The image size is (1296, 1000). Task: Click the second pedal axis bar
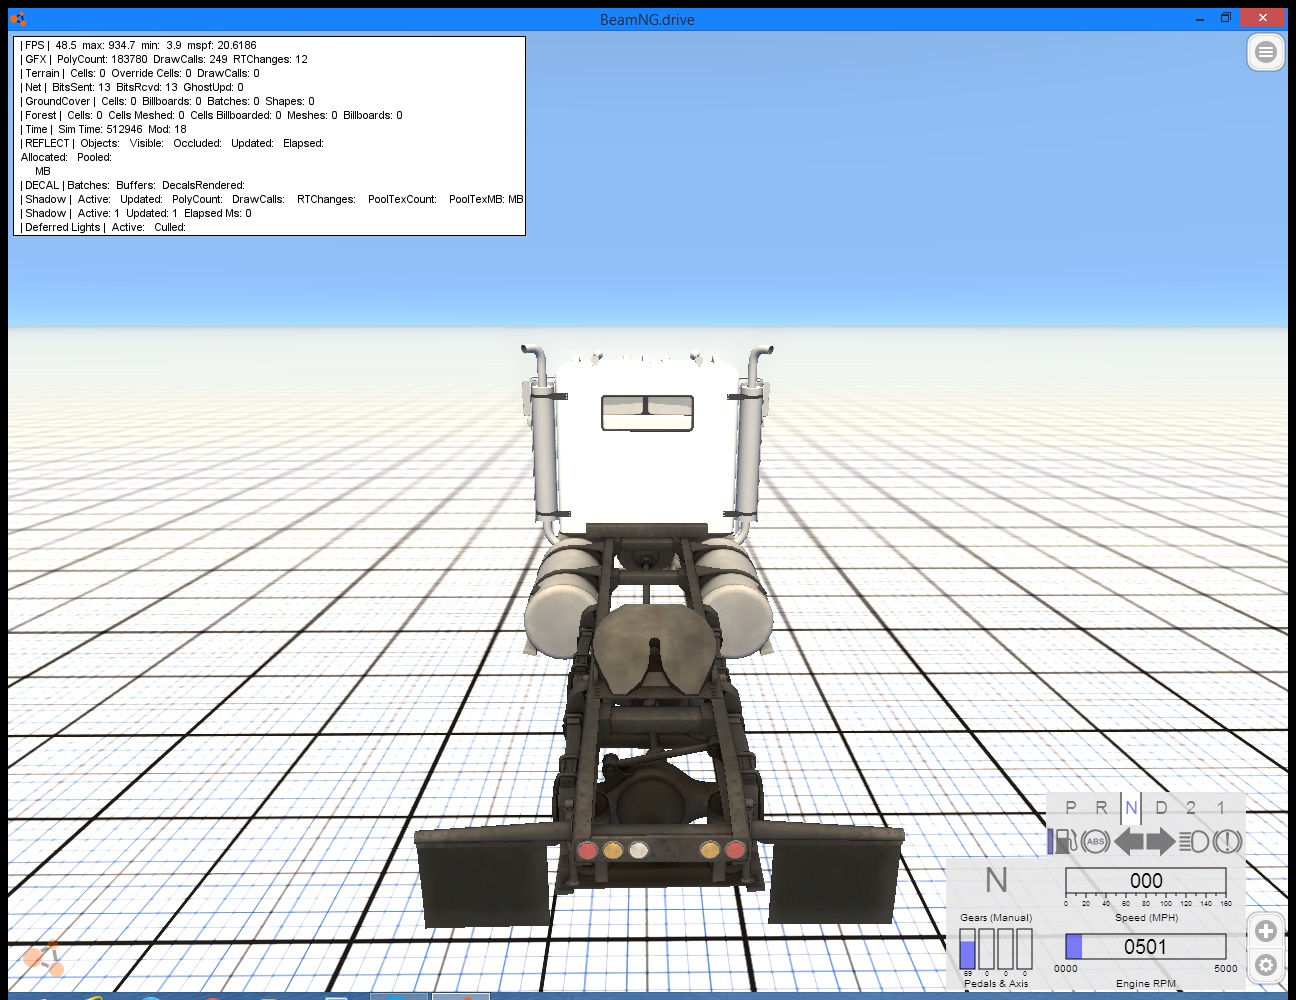click(x=986, y=949)
